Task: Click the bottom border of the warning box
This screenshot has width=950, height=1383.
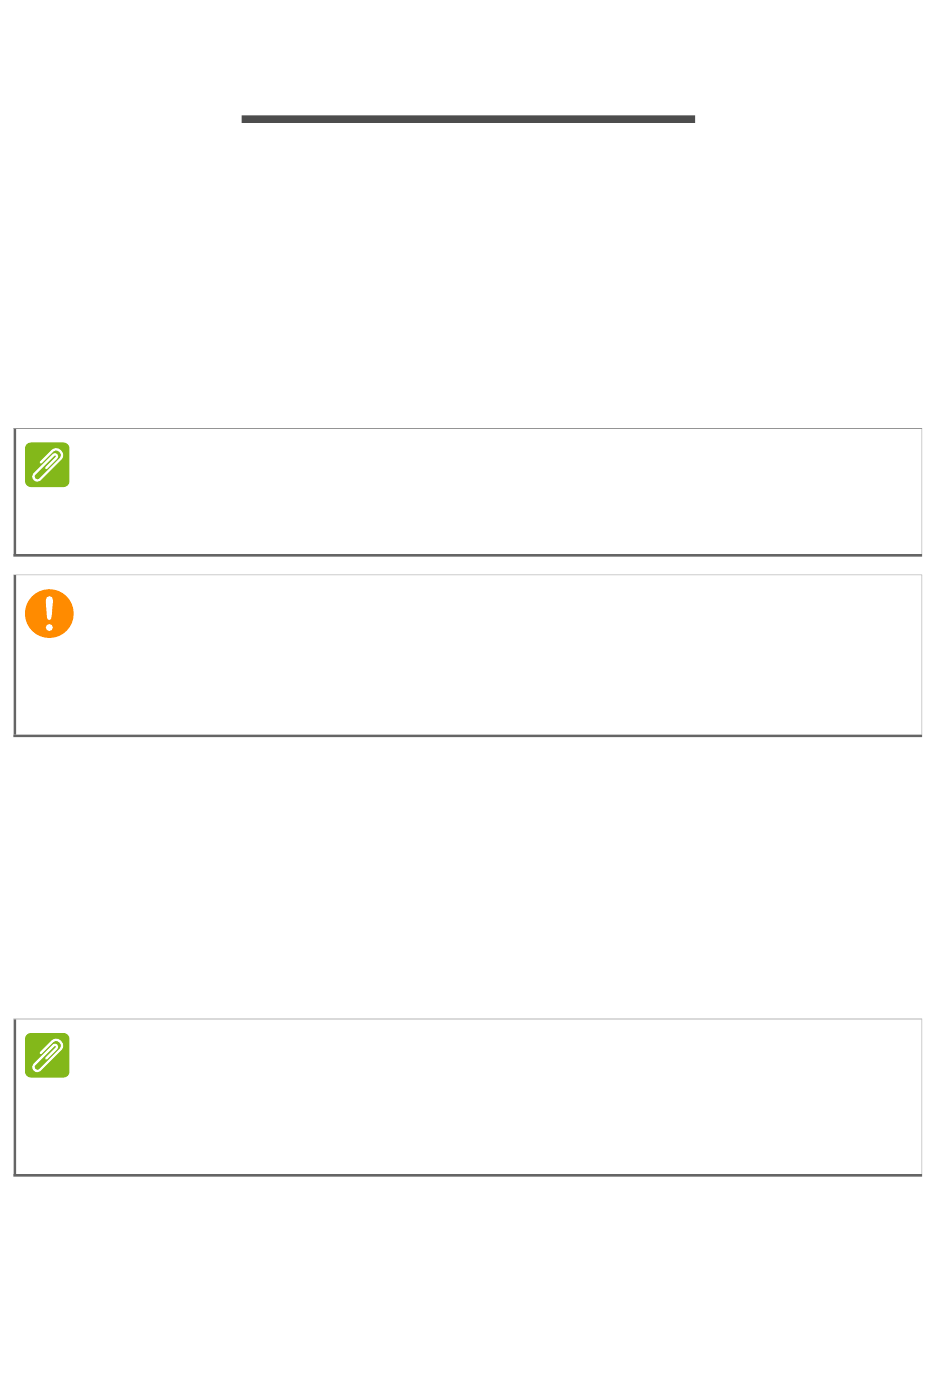Action: coord(468,736)
